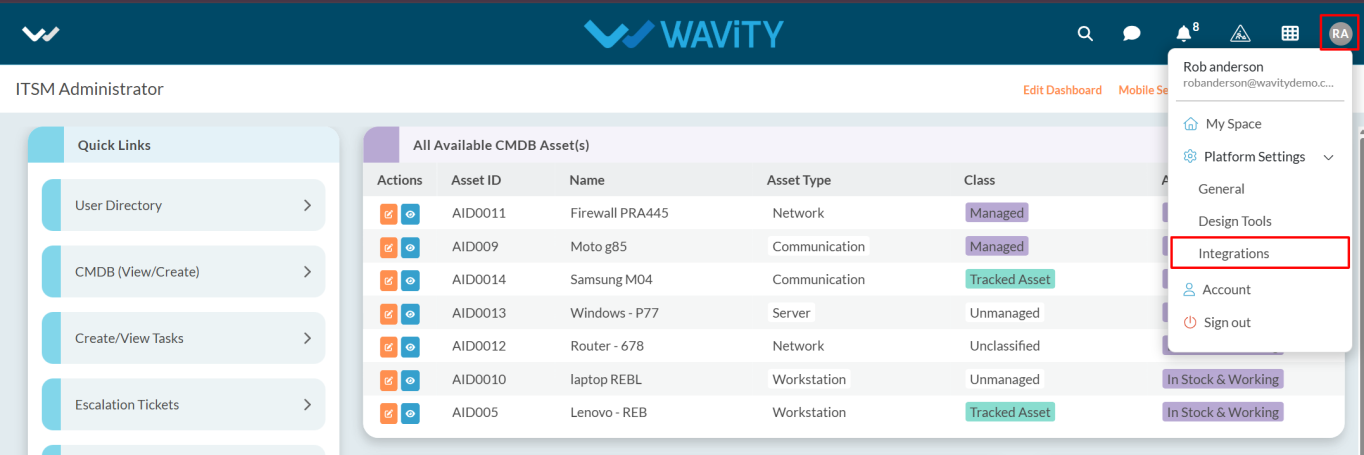Screen dimensions: 1364x455
Task: Open My Space from the user menu
Action: pos(1233,124)
